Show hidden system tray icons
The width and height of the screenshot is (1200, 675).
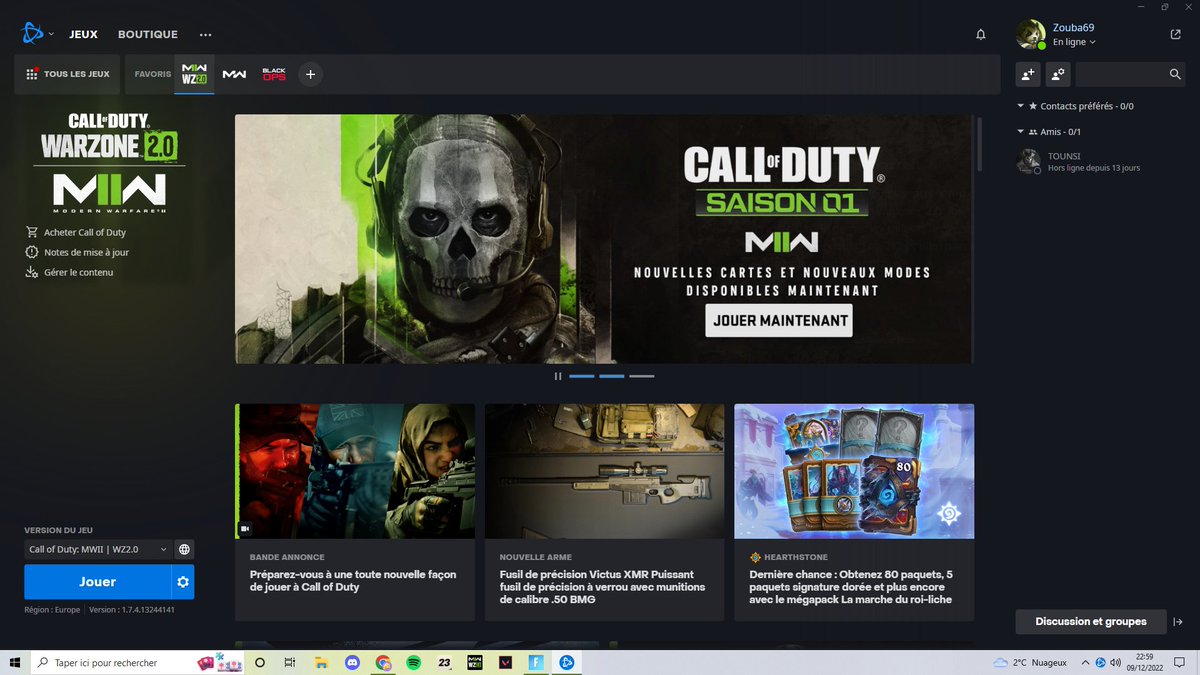click(x=1085, y=662)
